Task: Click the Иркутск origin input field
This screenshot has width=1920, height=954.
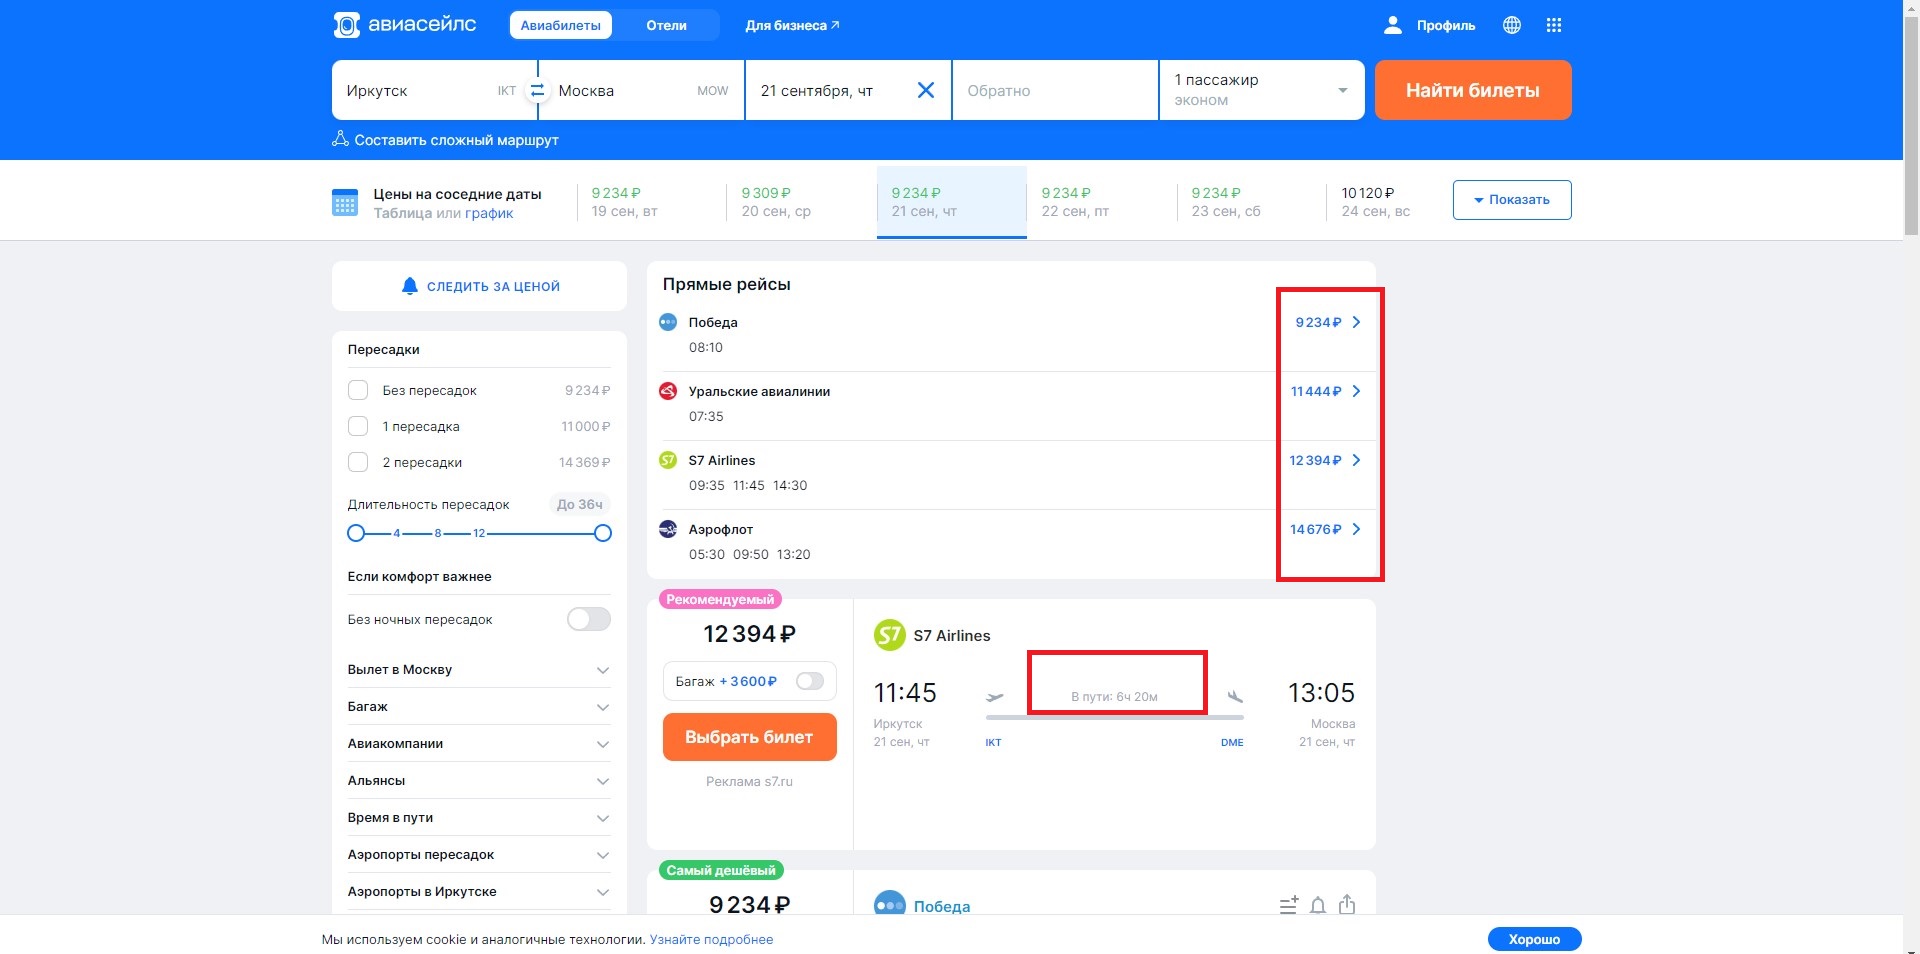Action: (434, 90)
